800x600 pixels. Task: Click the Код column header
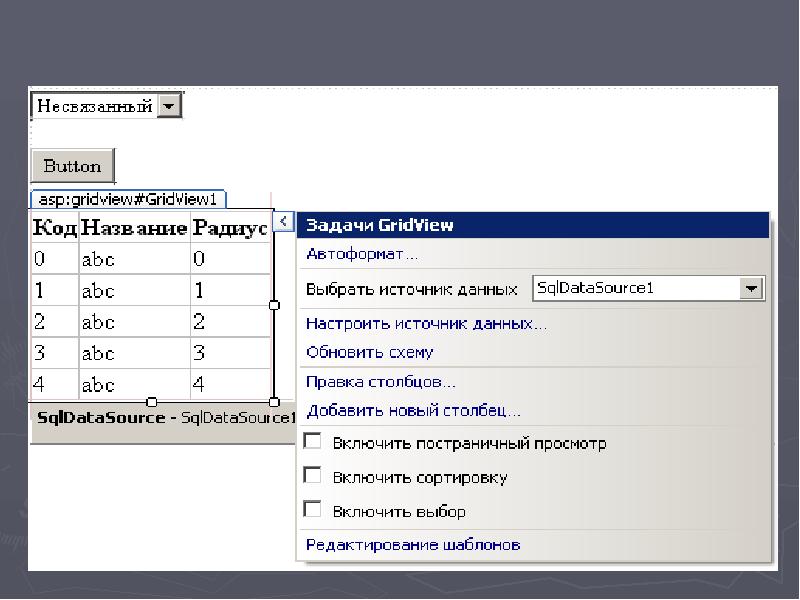[55, 229]
